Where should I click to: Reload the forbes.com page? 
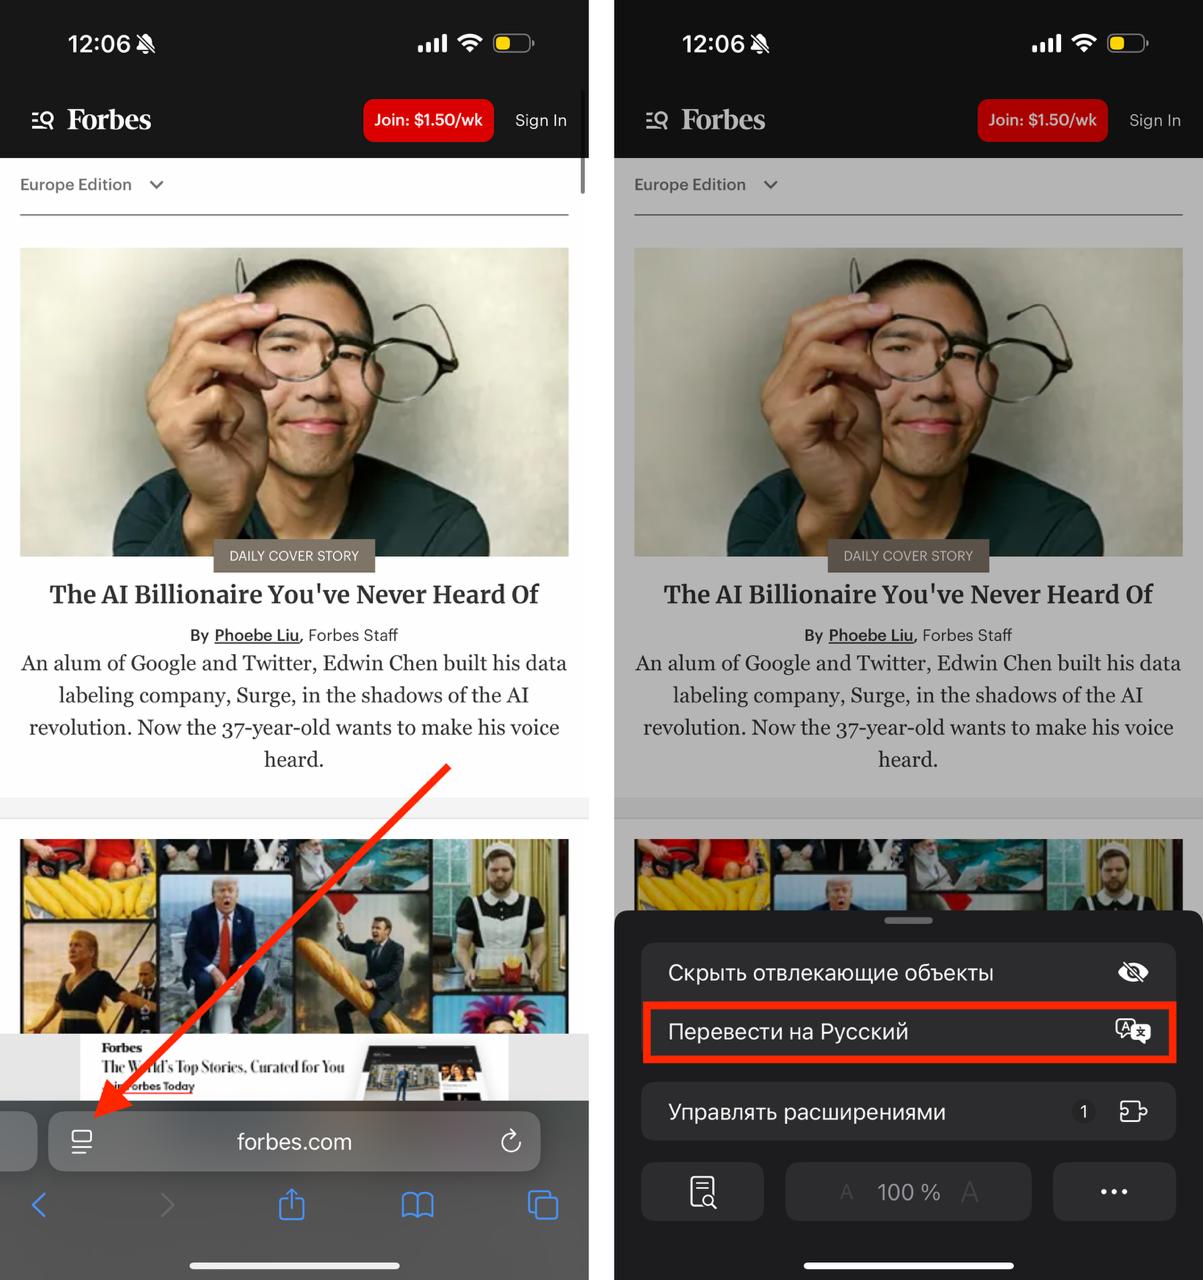(510, 1141)
